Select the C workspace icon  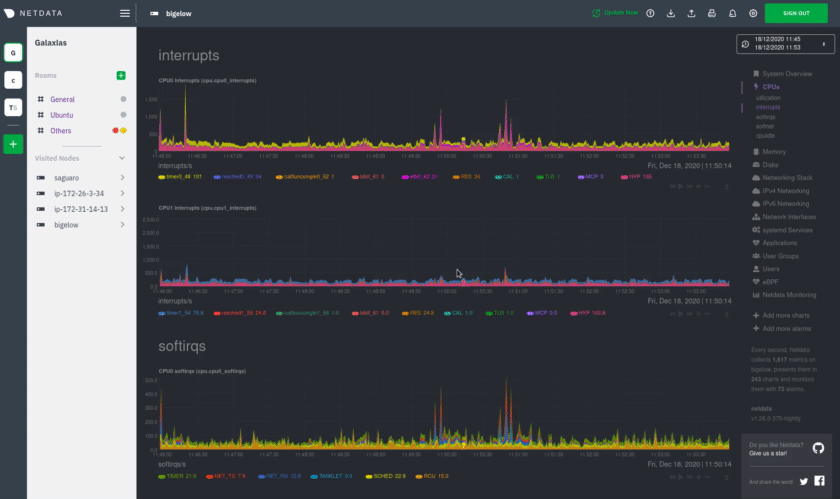coord(13,80)
